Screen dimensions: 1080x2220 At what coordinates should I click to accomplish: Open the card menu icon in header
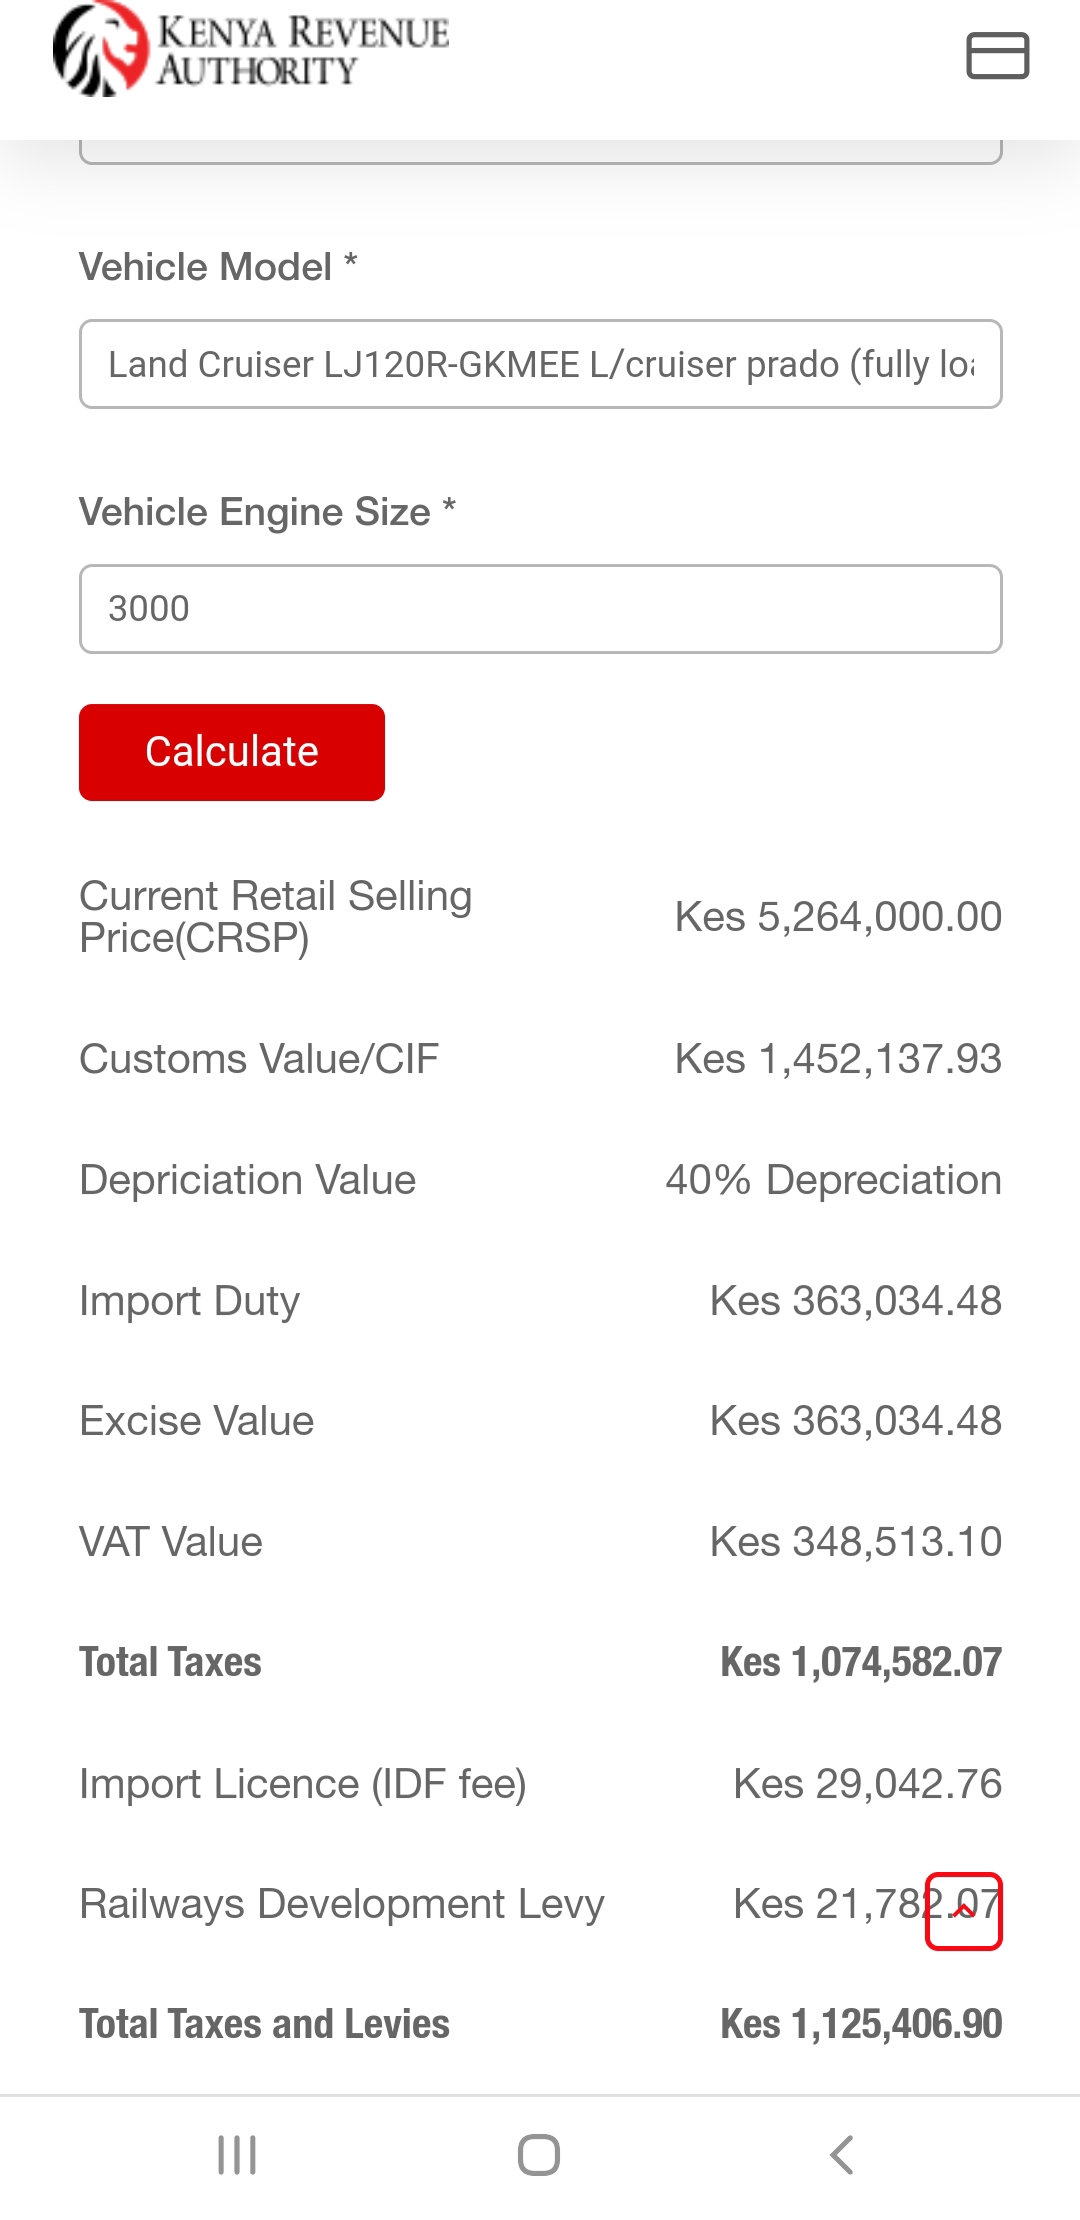(997, 55)
